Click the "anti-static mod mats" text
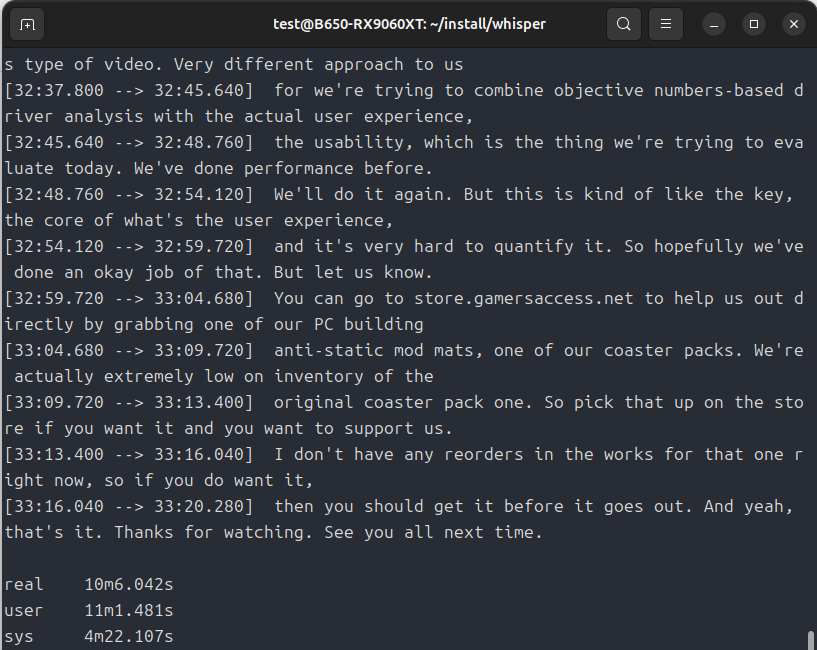Viewport: 817px width, 650px height. (x=374, y=350)
